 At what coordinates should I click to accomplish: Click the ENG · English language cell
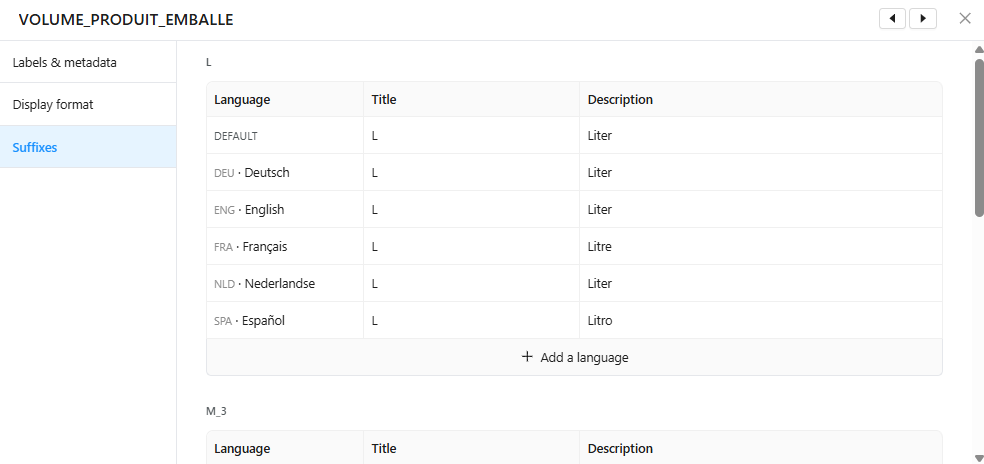(x=285, y=210)
